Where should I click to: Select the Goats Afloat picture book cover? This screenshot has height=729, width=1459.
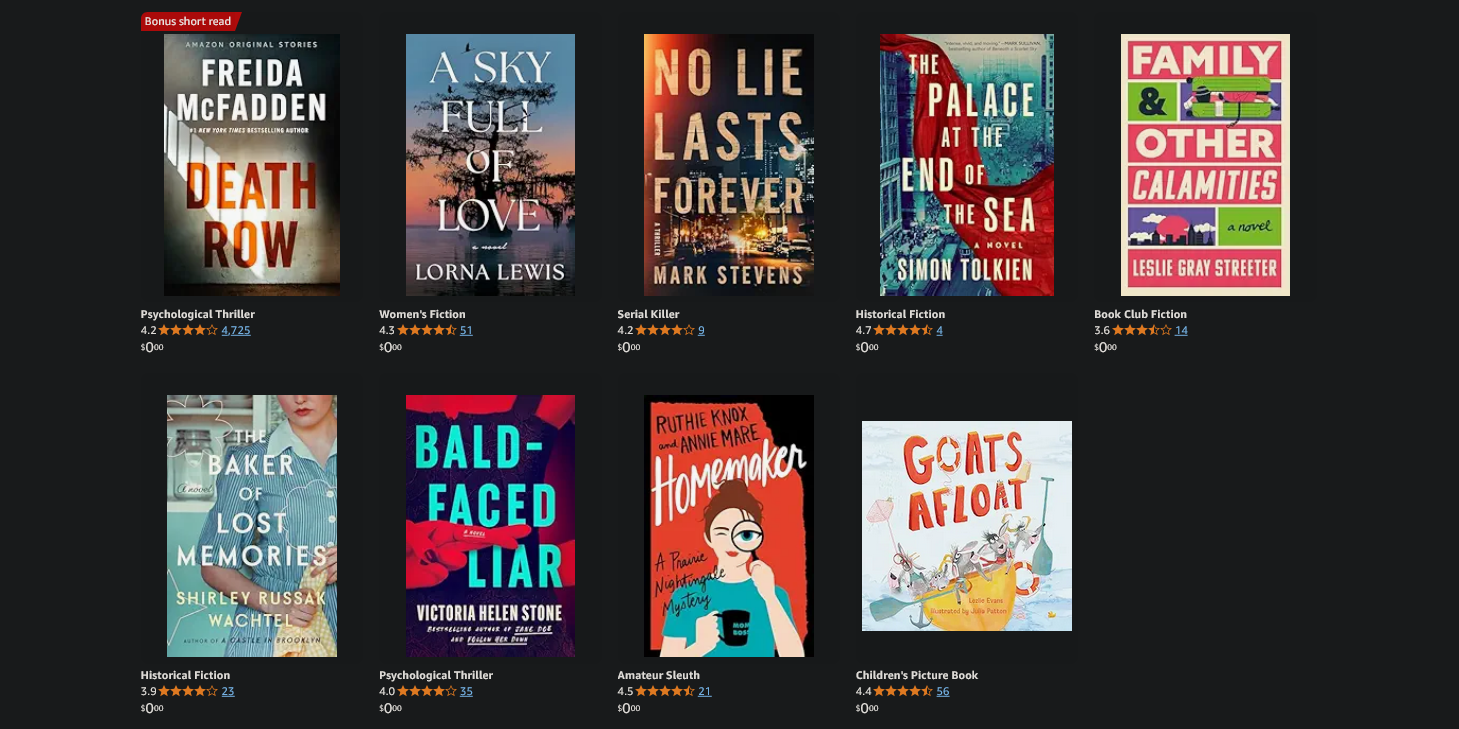(x=967, y=526)
